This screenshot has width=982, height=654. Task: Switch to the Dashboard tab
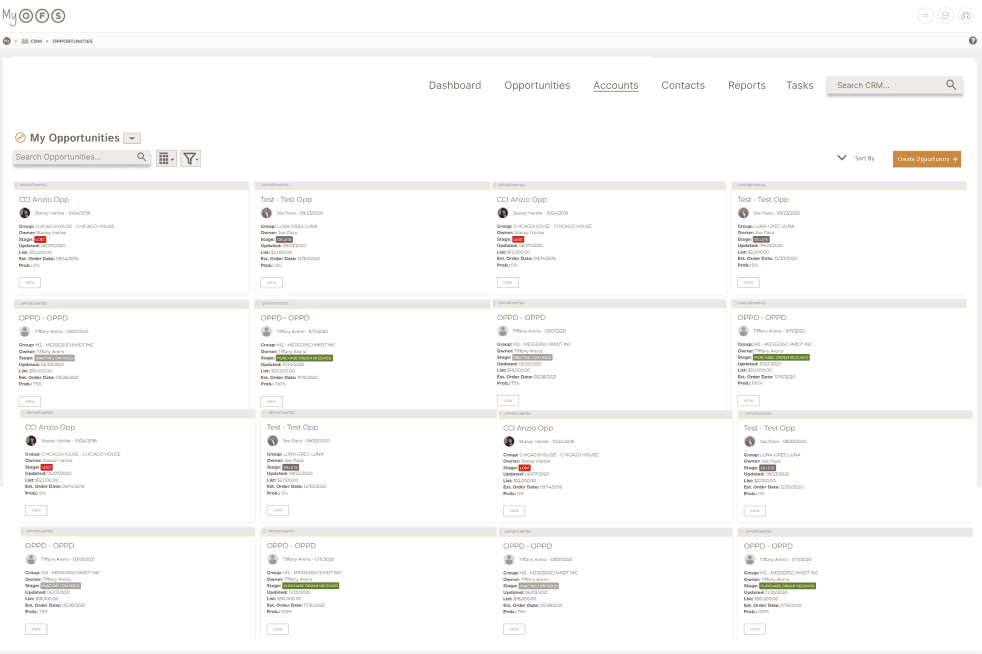455,85
